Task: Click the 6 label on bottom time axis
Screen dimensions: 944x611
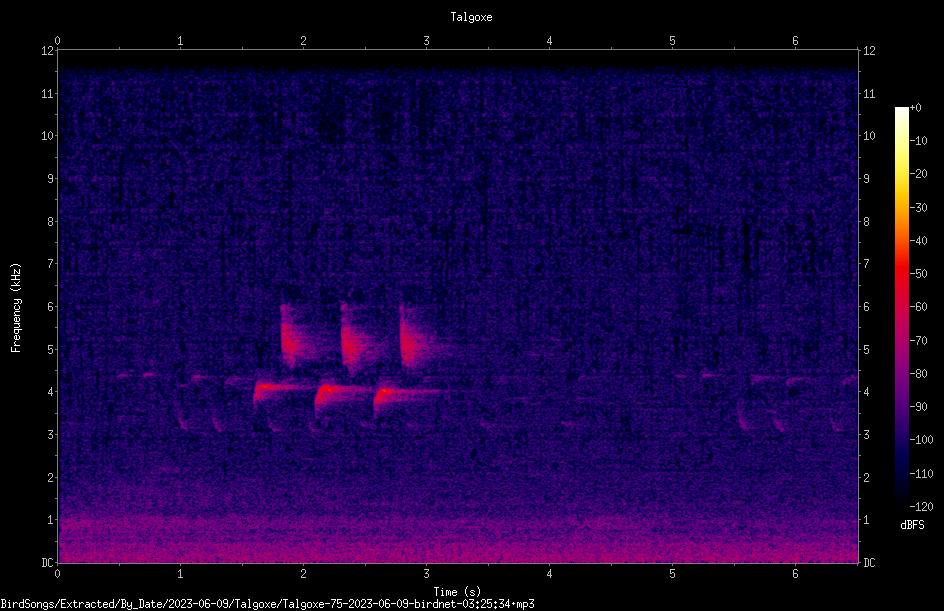Action: (795, 574)
